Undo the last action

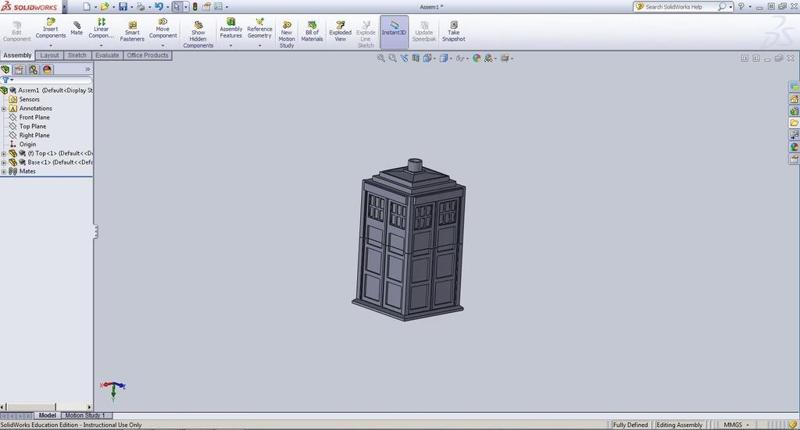pyautogui.click(x=159, y=7)
